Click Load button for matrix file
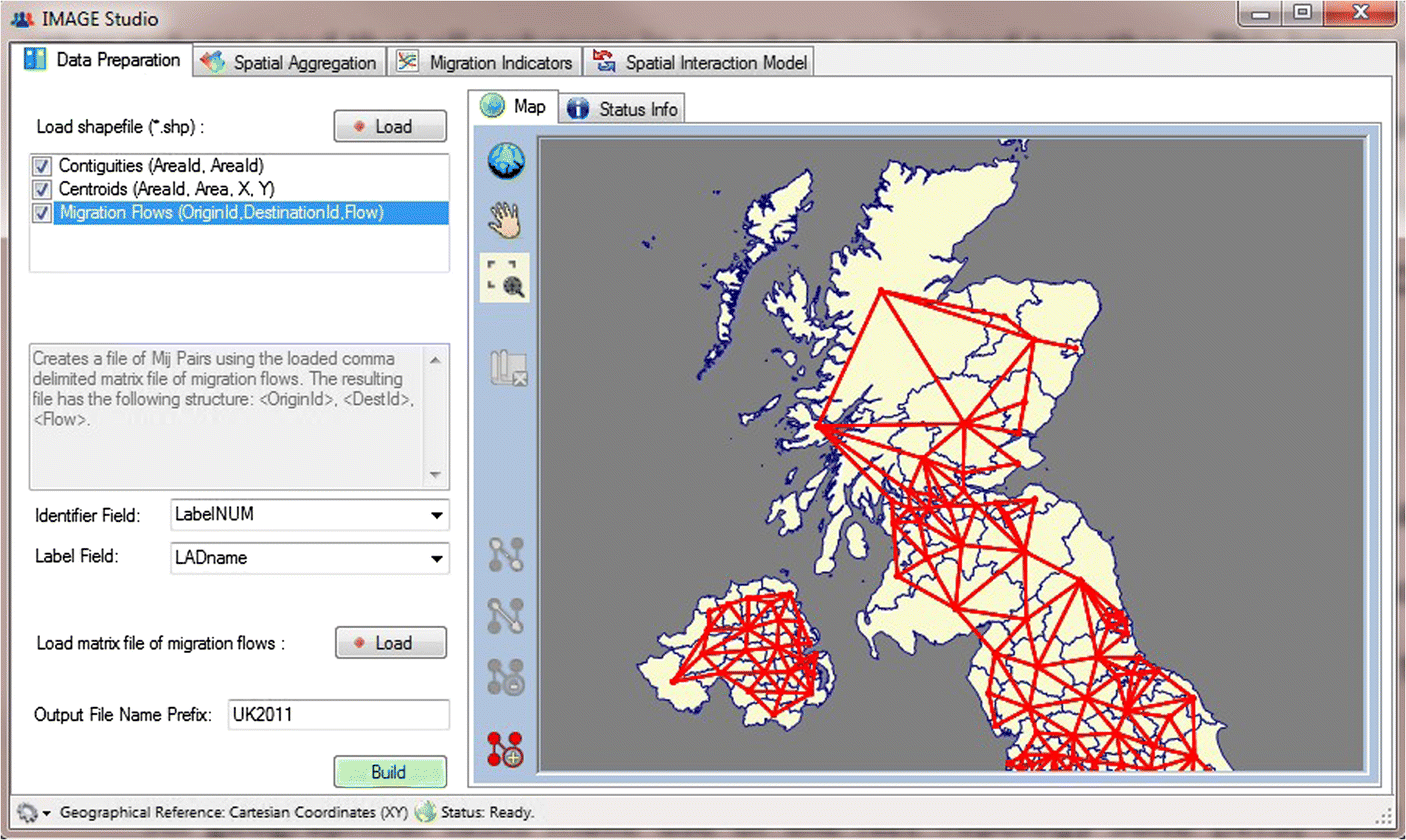This screenshot has height=840, width=1406. (x=391, y=643)
